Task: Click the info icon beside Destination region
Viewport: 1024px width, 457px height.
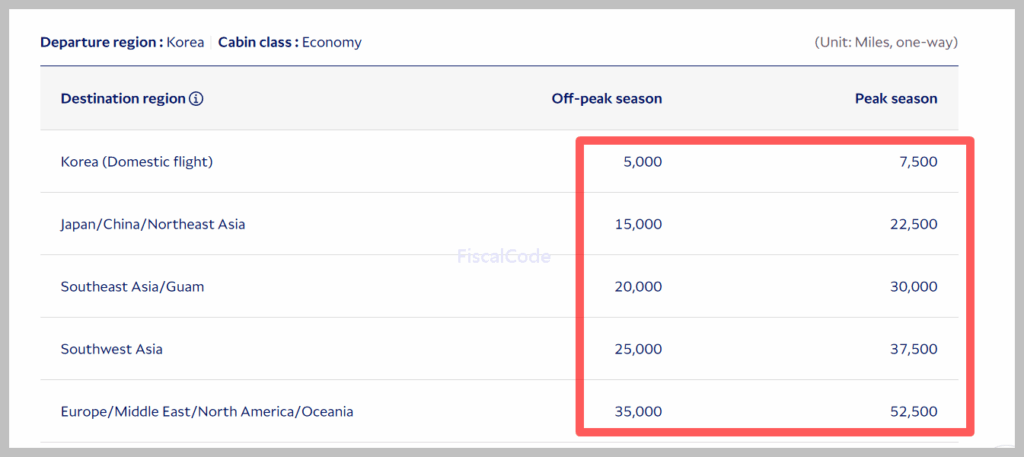Action: point(197,99)
